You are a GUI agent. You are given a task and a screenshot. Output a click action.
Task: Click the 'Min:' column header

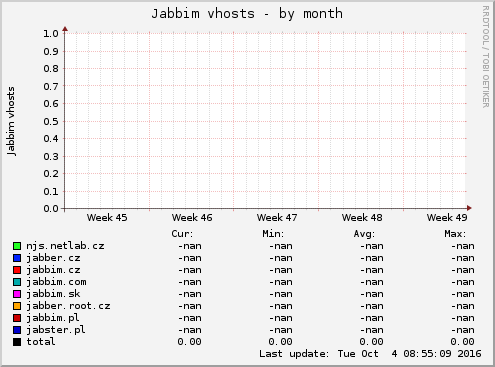(x=273, y=234)
